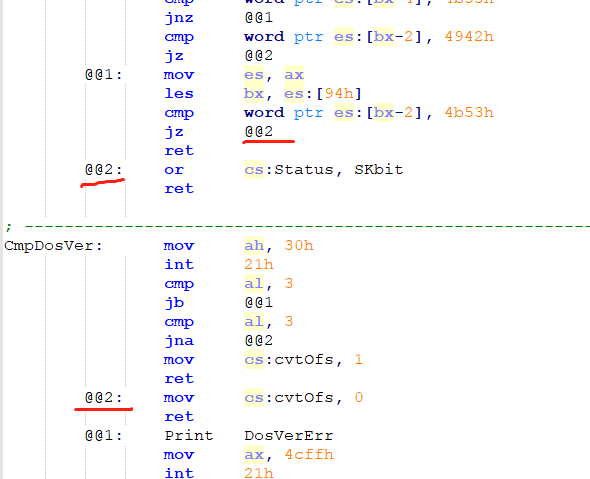The width and height of the screenshot is (590, 479).
Task: Click the 4b53h constant below les instruction
Action: click(469, 113)
